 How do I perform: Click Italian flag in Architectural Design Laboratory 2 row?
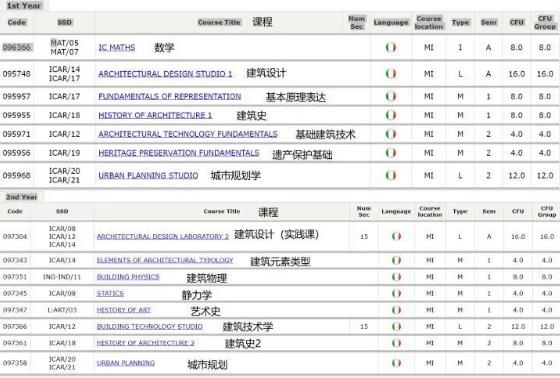(x=396, y=237)
